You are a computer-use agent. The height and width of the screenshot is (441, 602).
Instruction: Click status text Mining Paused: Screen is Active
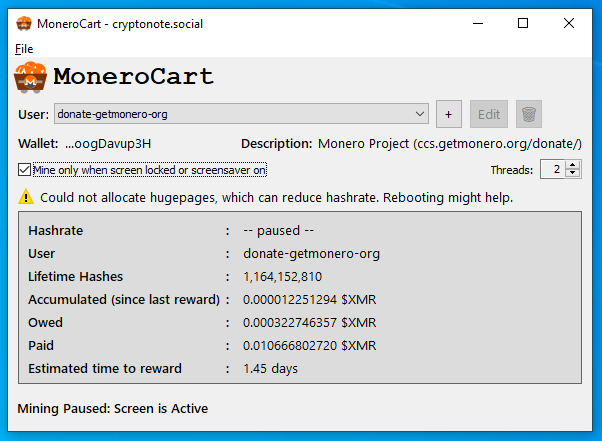(x=112, y=408)
